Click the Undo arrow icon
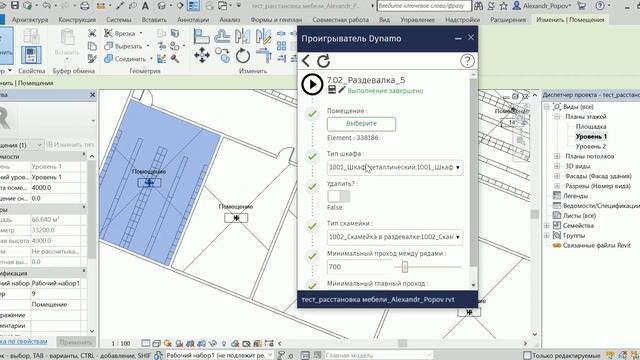640x360 pixels. (47, 5)
